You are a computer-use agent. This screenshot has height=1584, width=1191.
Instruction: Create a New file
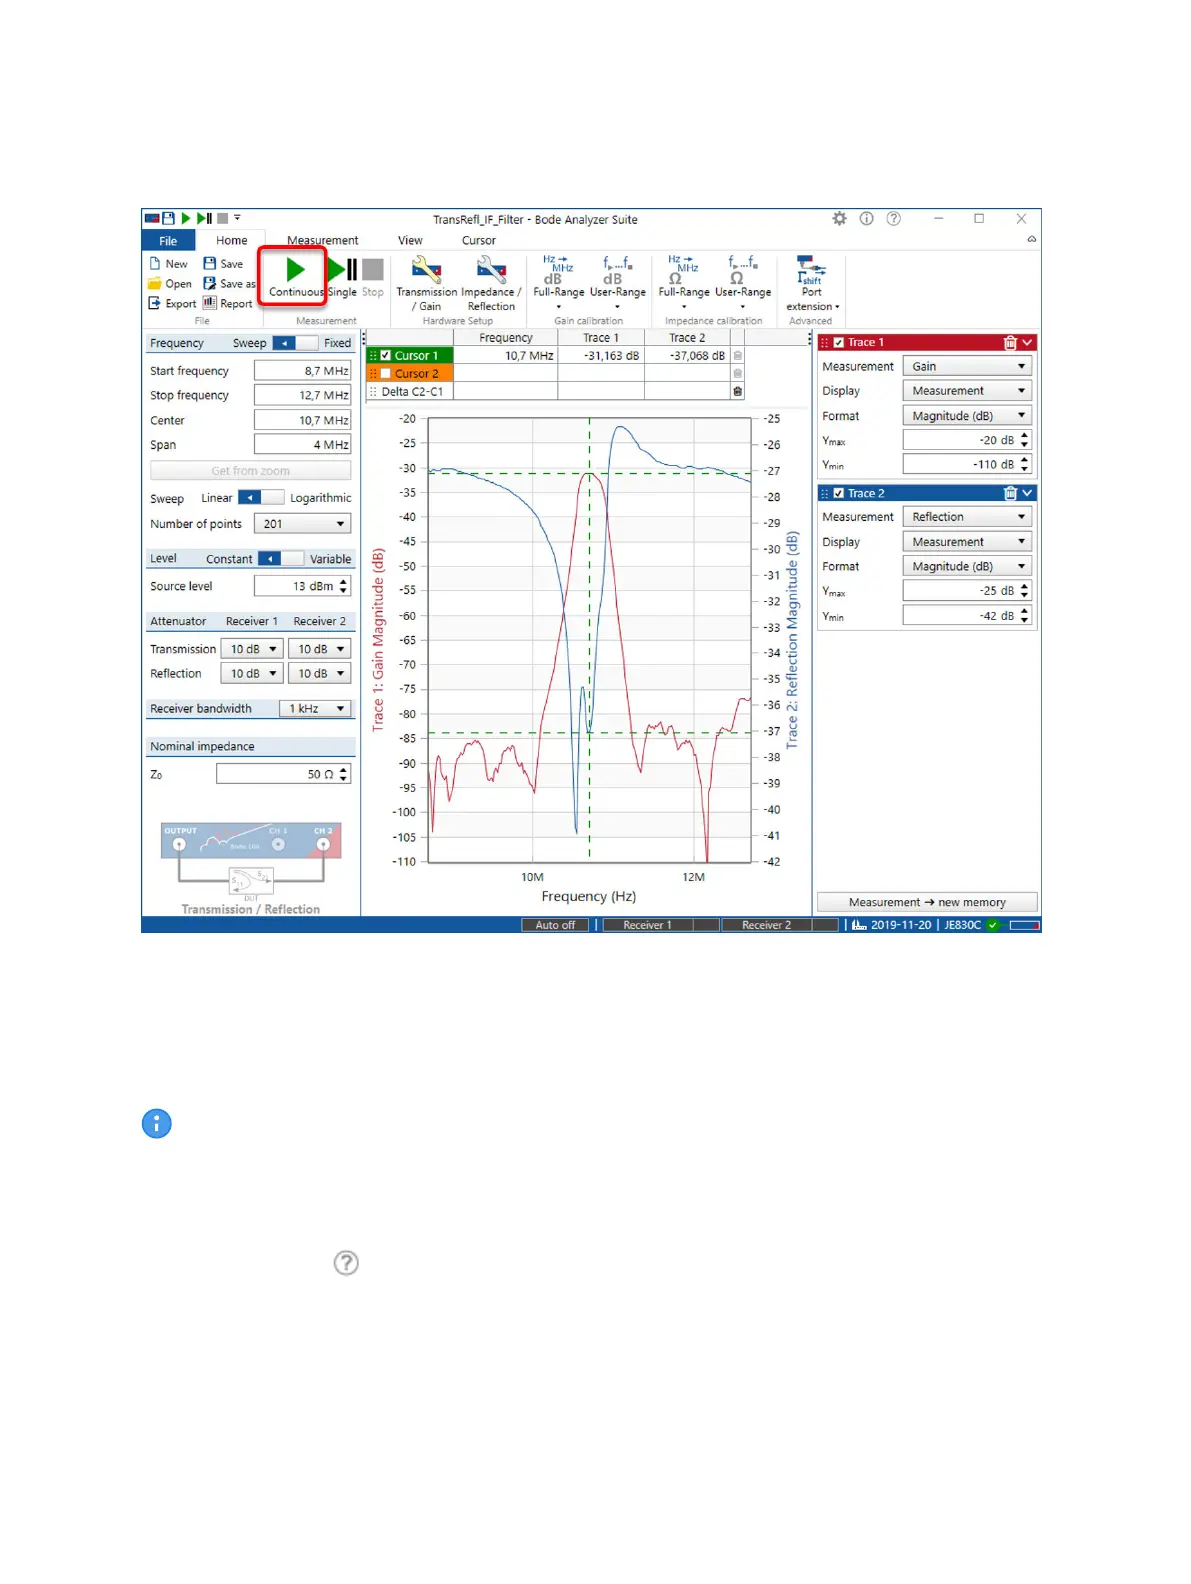(x=169, y=264)
